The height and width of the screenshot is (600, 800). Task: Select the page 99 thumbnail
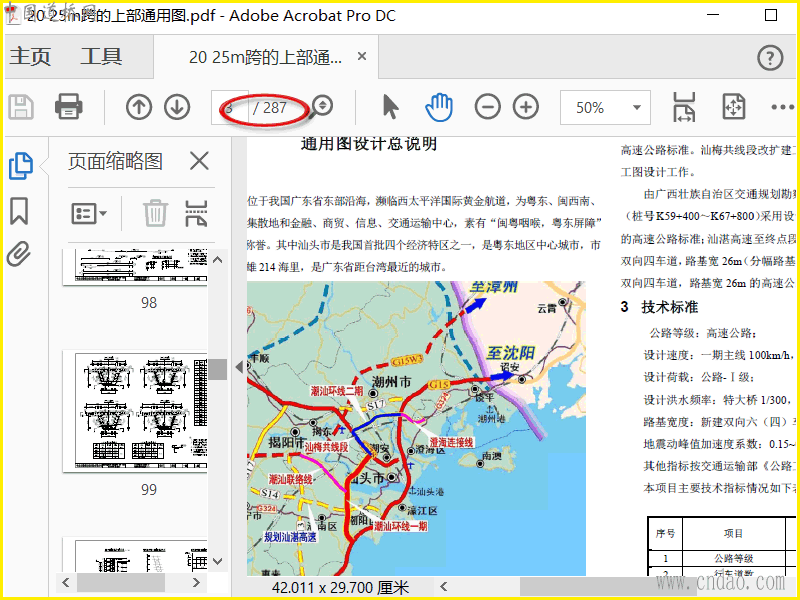coord(135,411)
